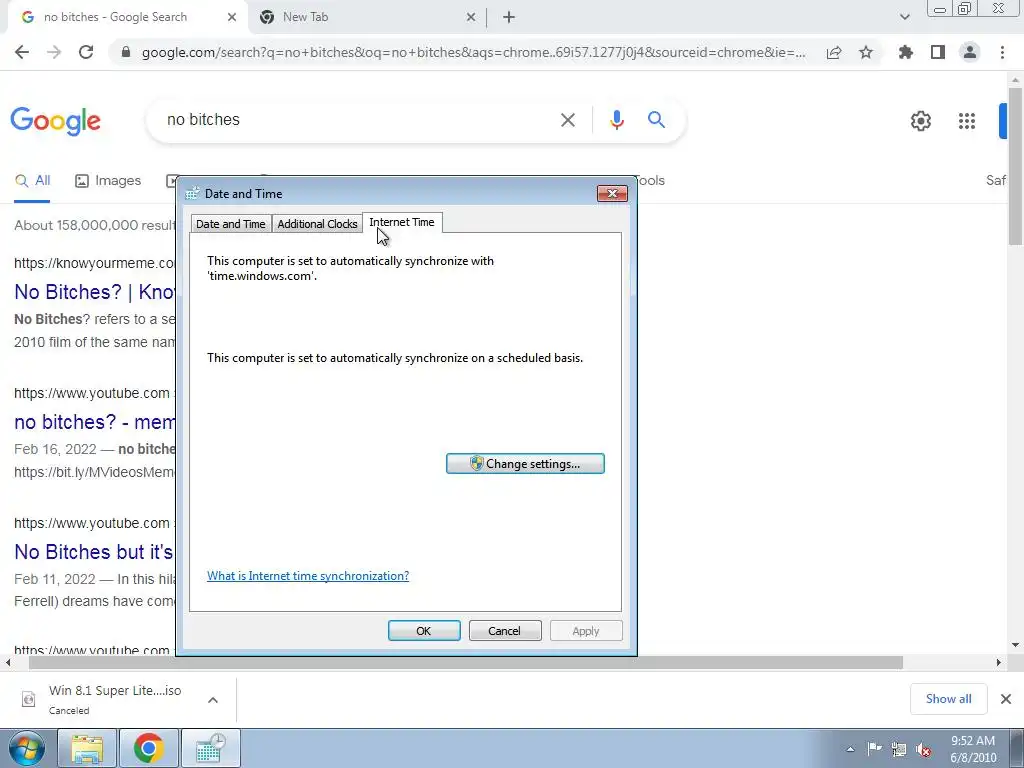
Task: Click the horizontal page scrollbar
Action: coord(465,662)
